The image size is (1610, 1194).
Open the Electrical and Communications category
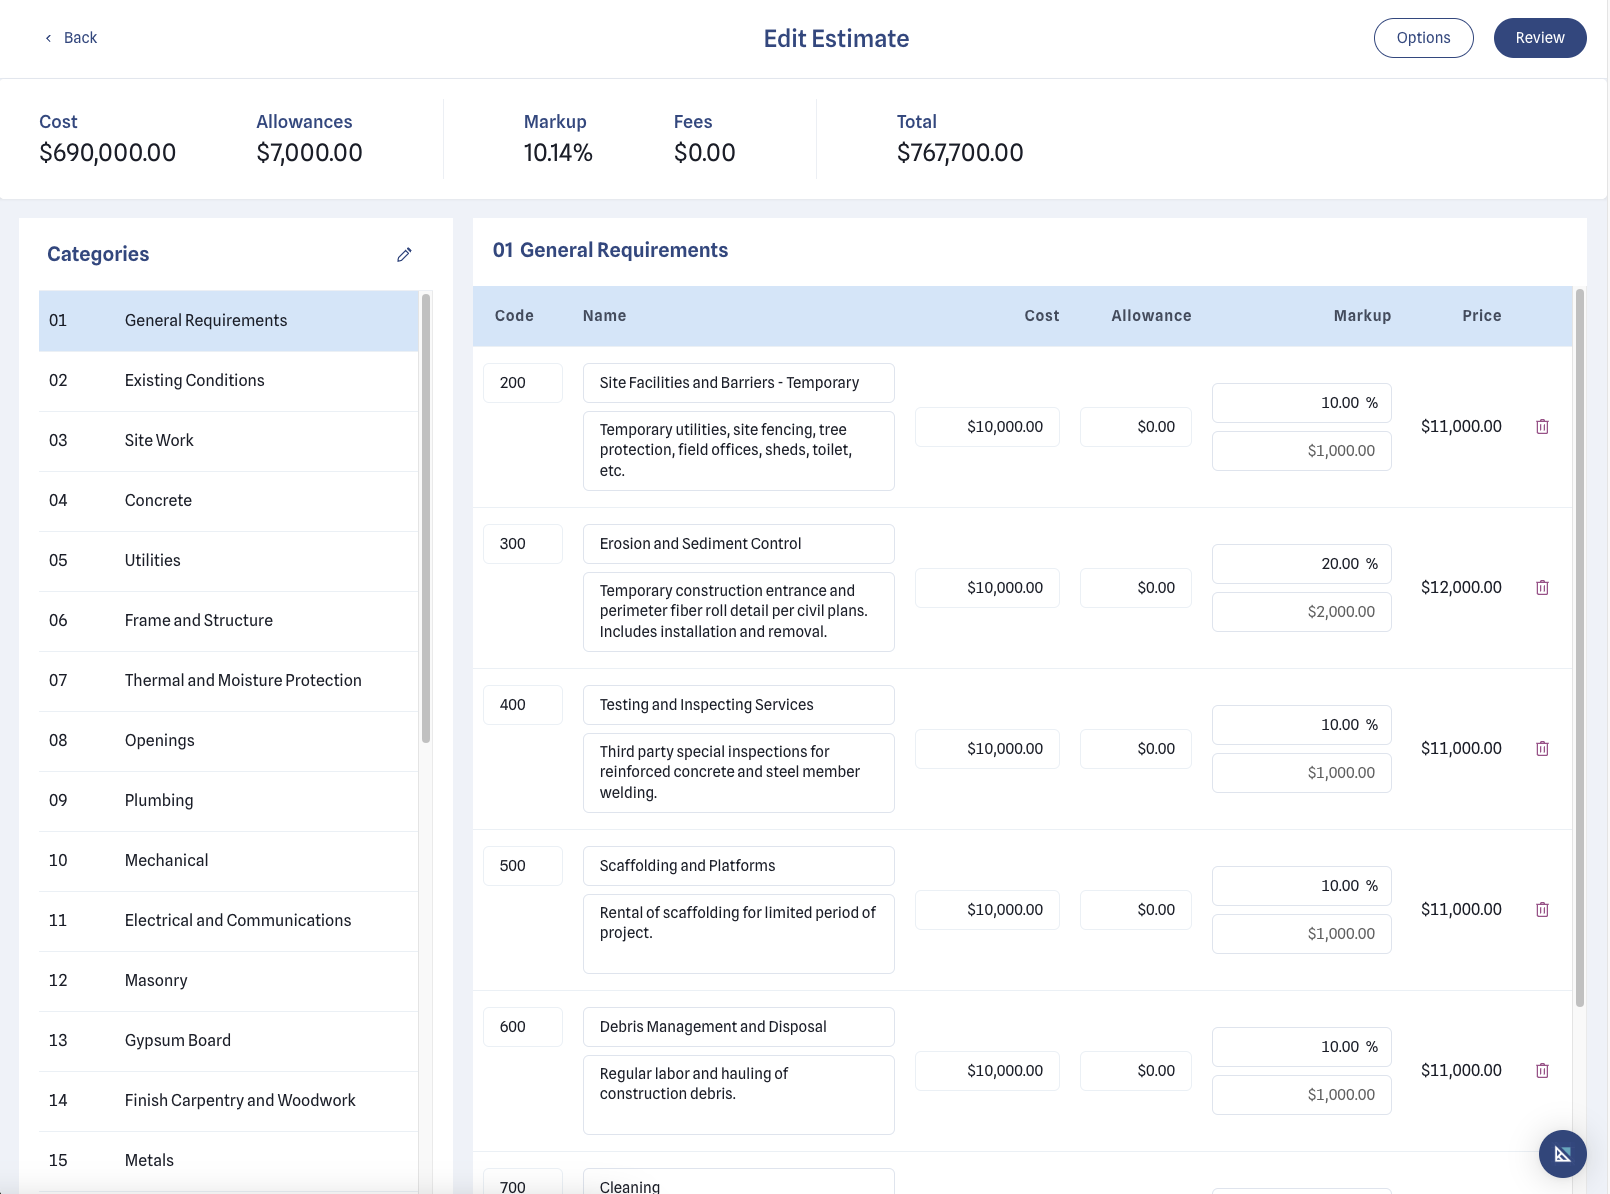[237, 920]
